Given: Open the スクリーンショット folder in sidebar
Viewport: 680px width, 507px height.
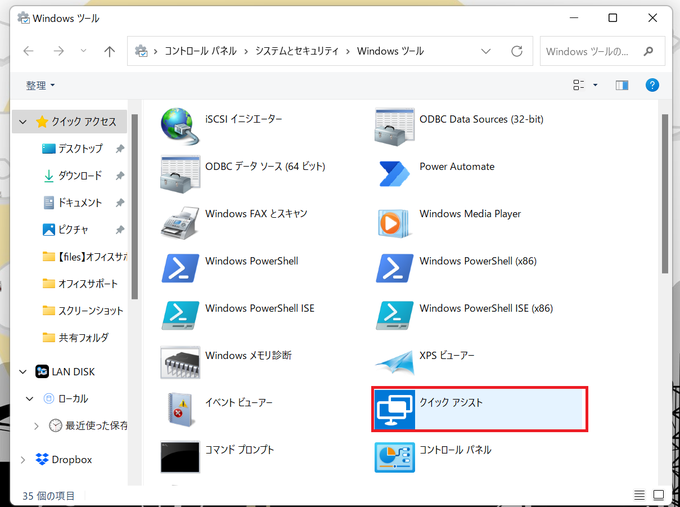Looking at the screenshot, I should [x=82, y=311].
